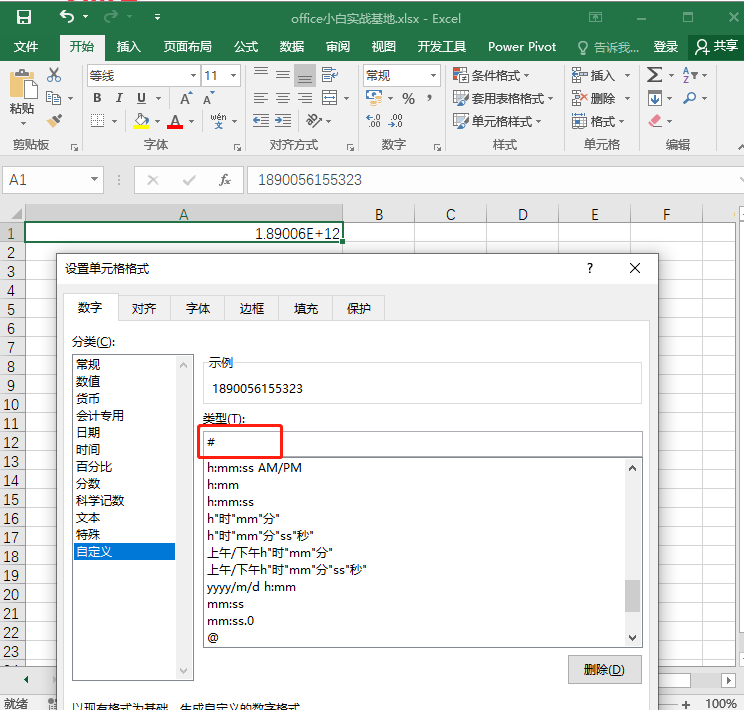Click 登录 sign-in link

(x=666, y=47)
